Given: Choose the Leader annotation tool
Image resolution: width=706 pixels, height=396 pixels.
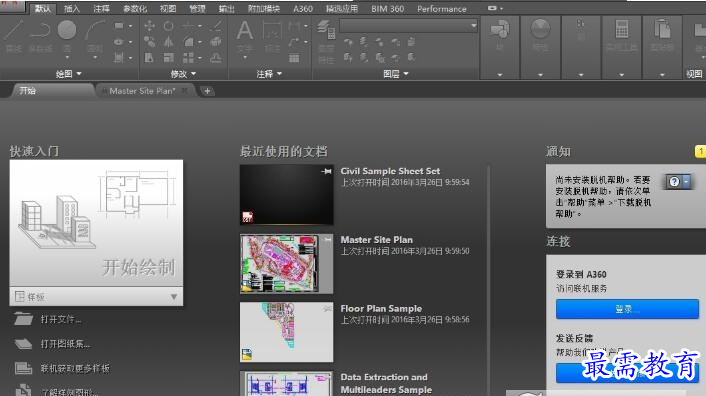Looking at the screenshot, I should pos(294,42).
